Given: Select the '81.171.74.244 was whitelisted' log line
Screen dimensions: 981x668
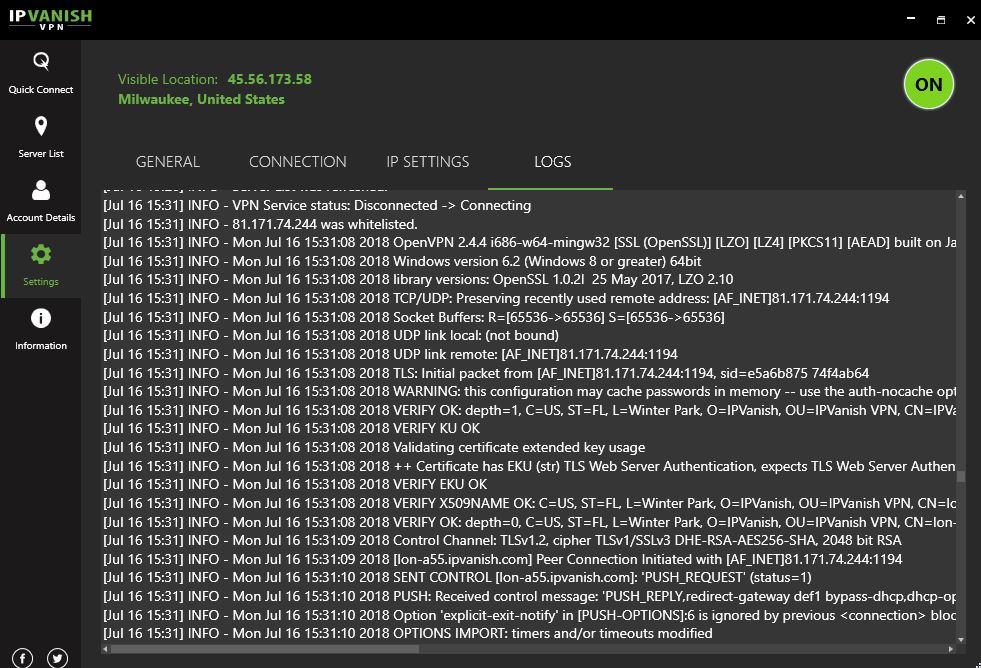Looking at the screenshot, I should (x=260, y=224).
